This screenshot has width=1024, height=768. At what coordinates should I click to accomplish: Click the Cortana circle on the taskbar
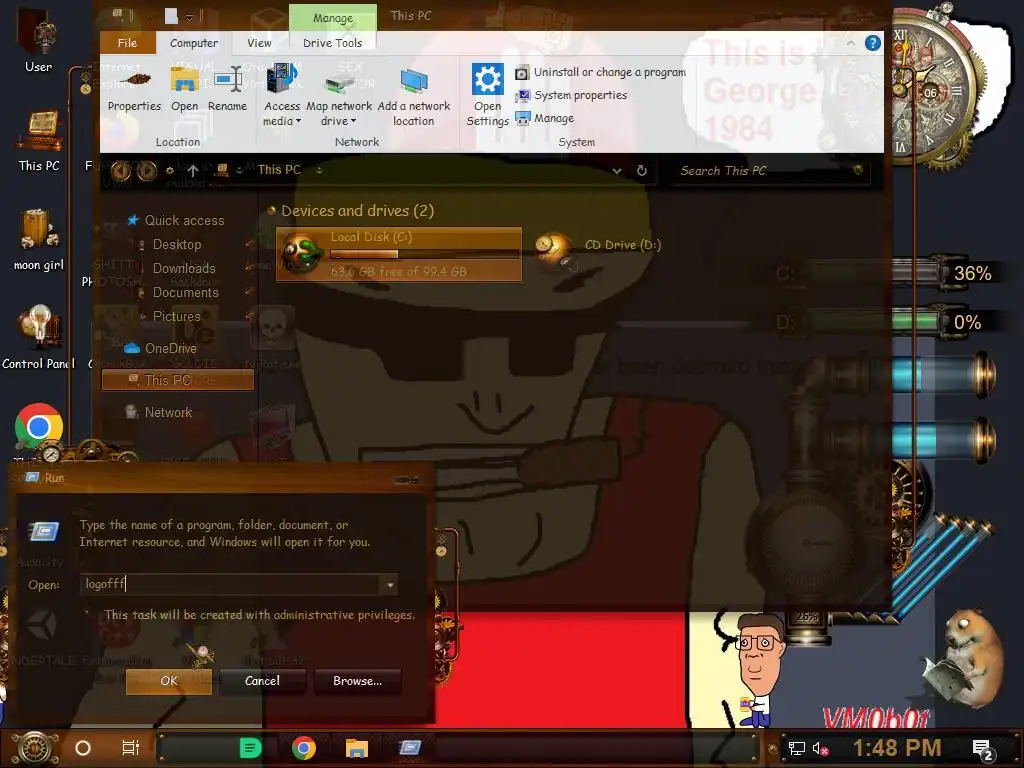(83, 748)
